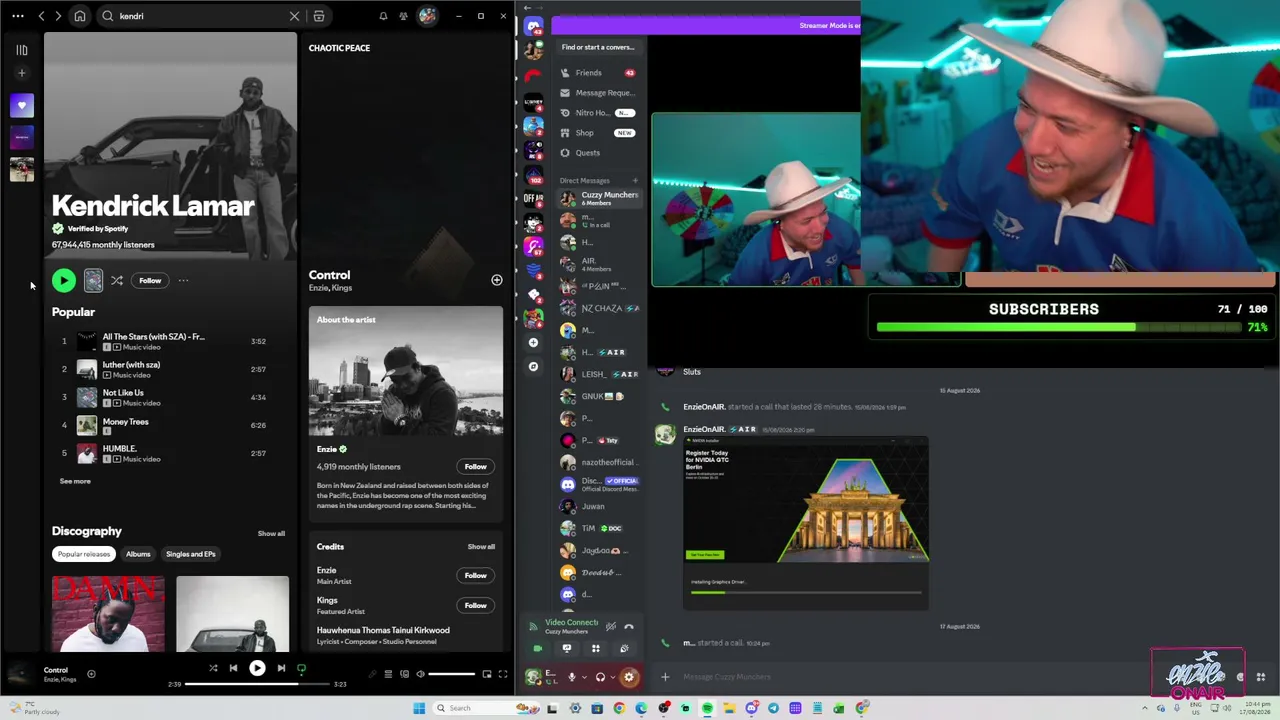
Task: Open more options for Kendrick Lamar
Action: [183, 281]
